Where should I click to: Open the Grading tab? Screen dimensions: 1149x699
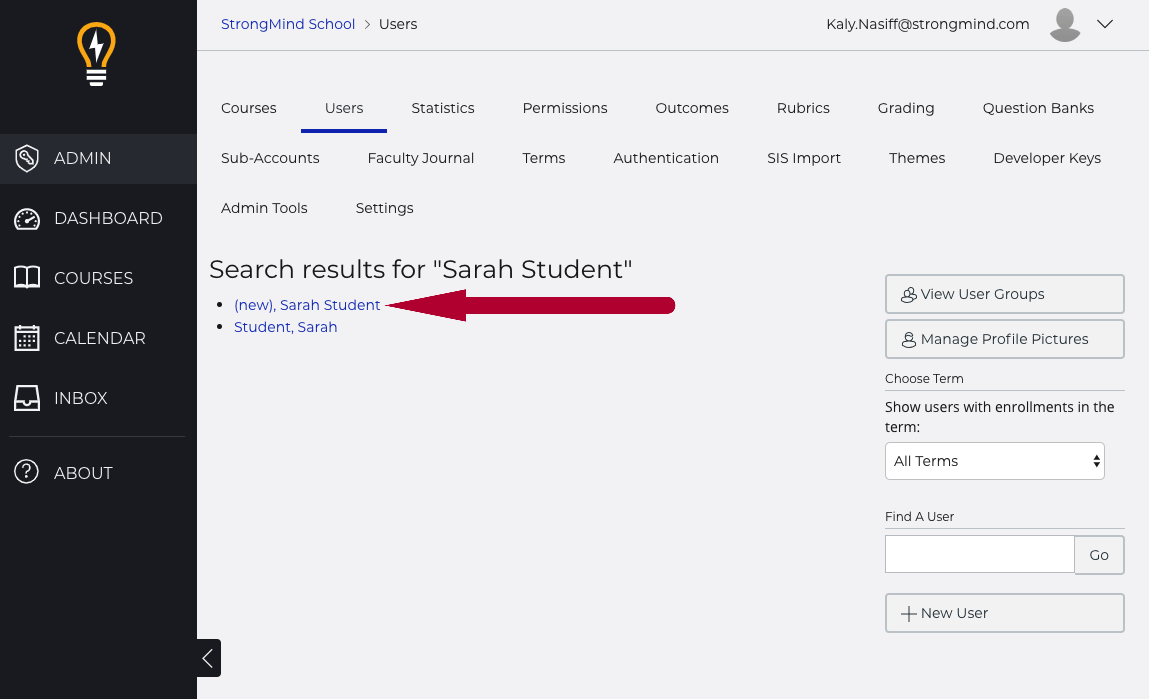[x=906, y=108]
